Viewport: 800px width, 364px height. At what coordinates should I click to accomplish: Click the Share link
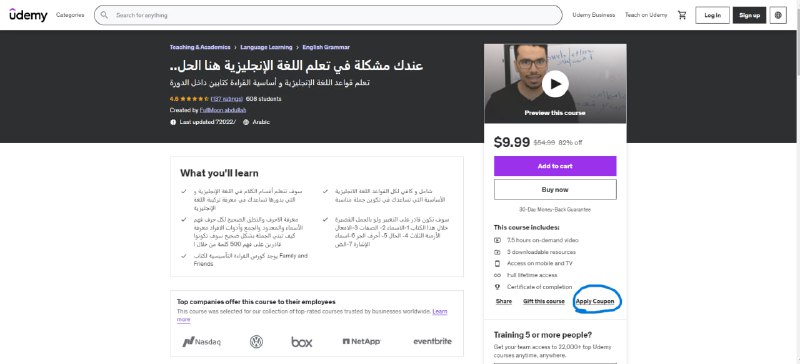coord(504,301)
